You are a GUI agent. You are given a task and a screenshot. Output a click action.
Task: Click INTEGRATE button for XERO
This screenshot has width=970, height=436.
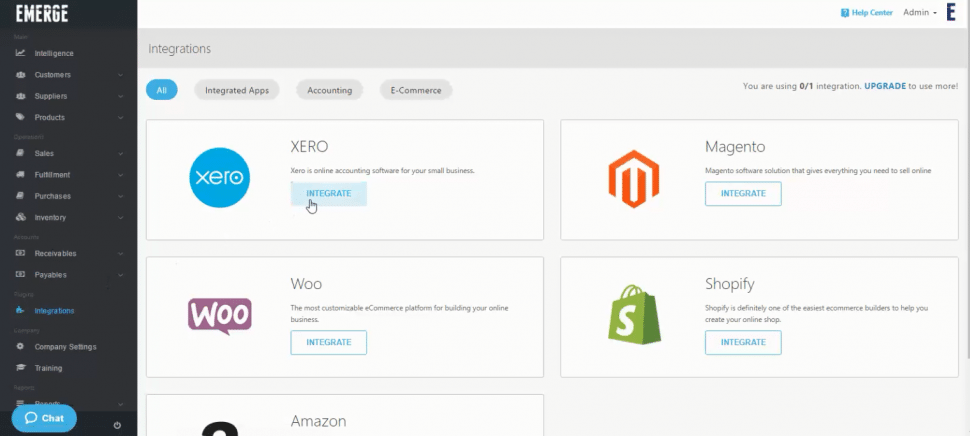pos(328,194)
